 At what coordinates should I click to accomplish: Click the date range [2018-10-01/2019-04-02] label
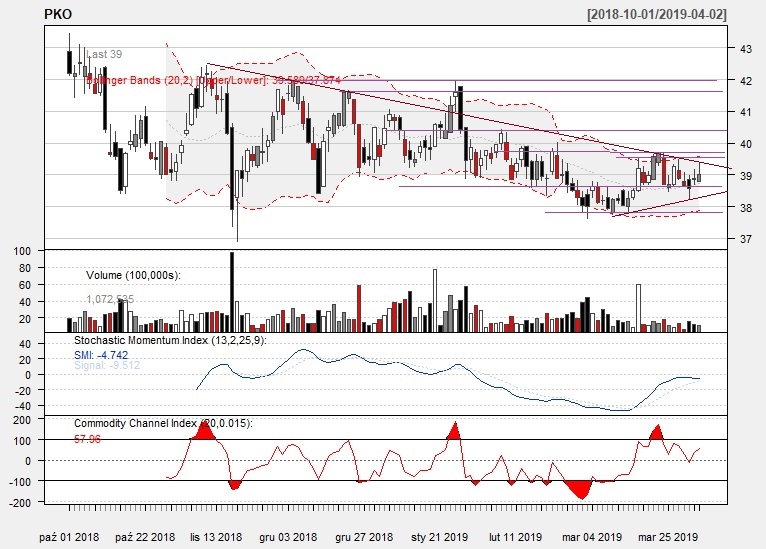pyautogui.click(x=657, y=14)
